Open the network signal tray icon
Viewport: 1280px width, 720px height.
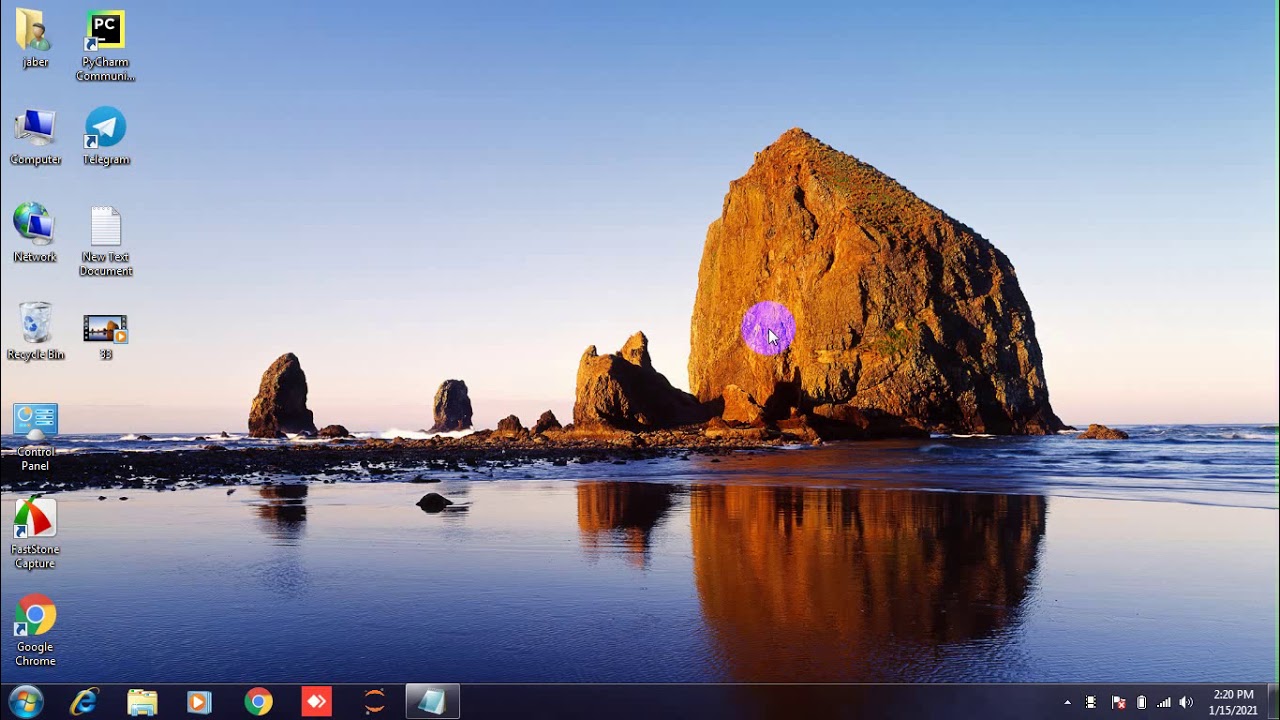pyautogui.click(x=1164, y=703)
